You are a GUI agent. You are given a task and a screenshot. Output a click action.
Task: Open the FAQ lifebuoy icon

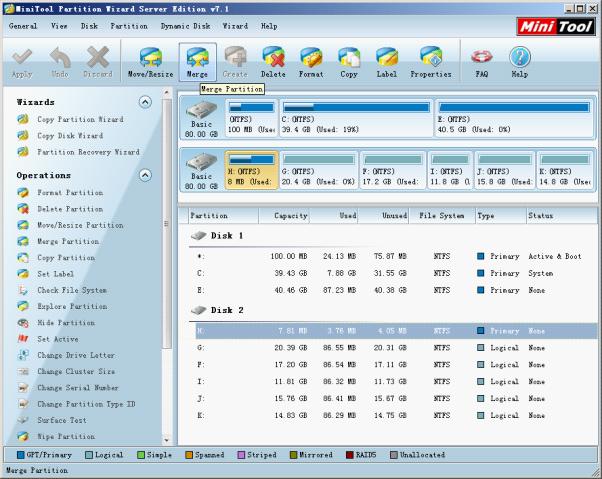[x=481, y=62]
